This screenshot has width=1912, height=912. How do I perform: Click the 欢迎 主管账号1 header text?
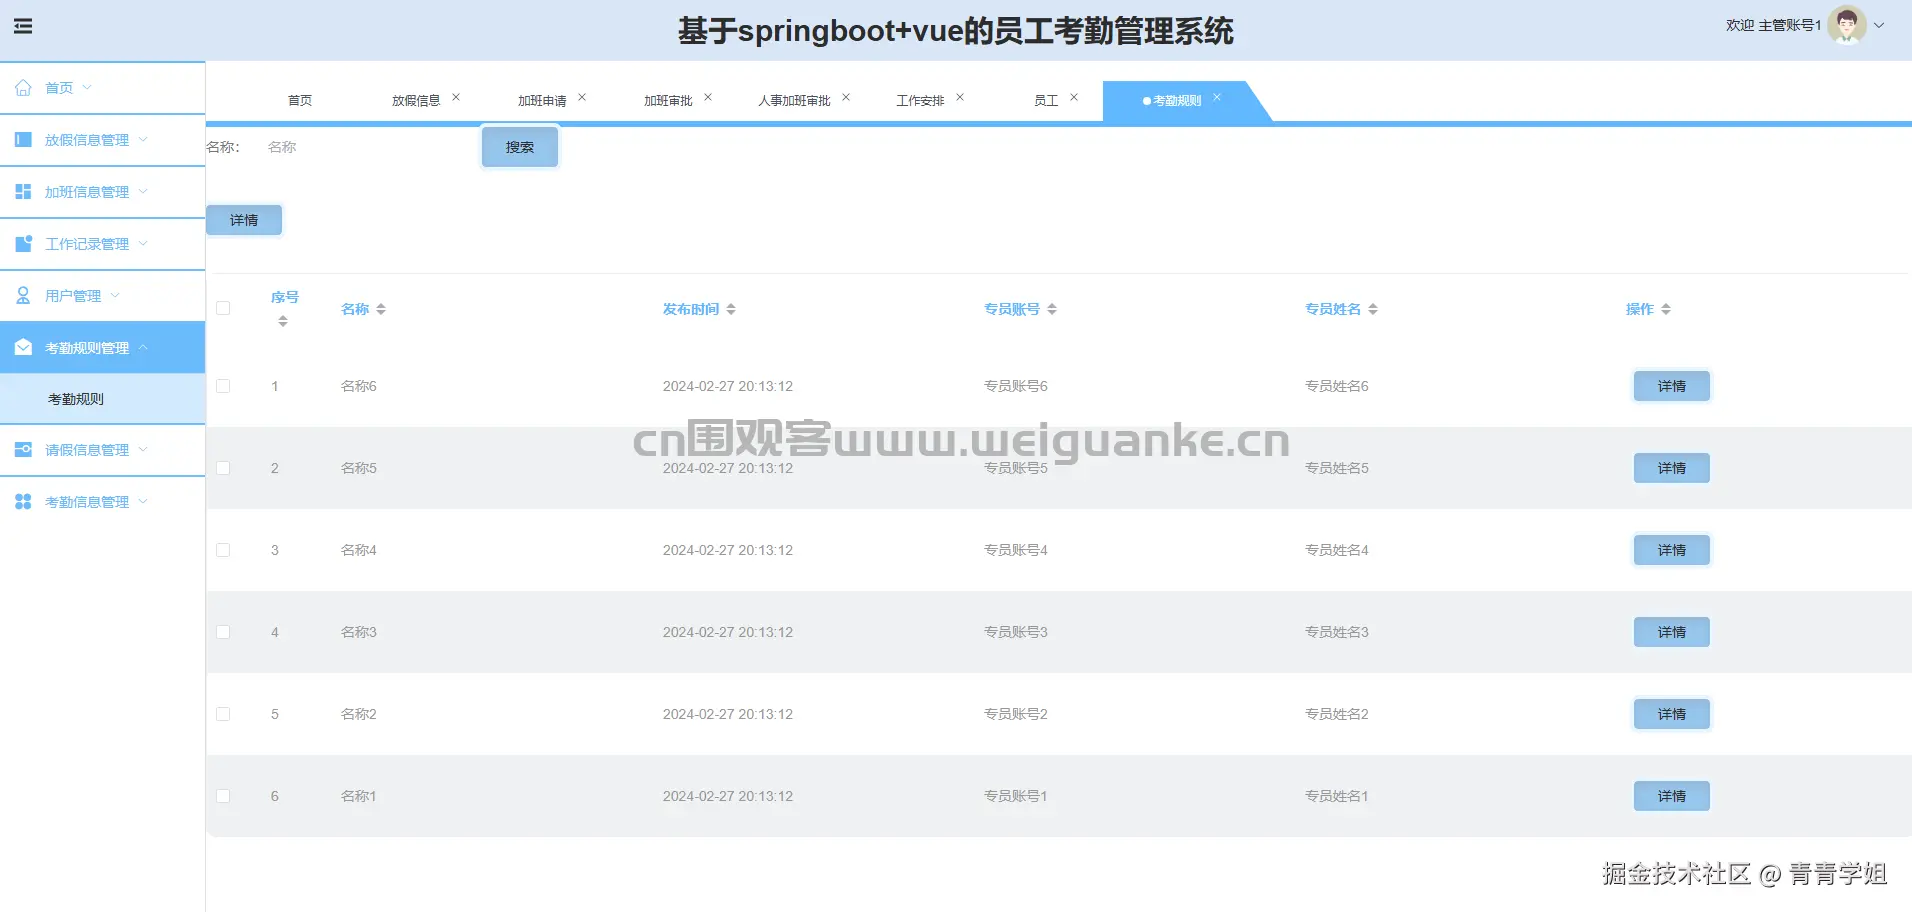click(1773, 26)
